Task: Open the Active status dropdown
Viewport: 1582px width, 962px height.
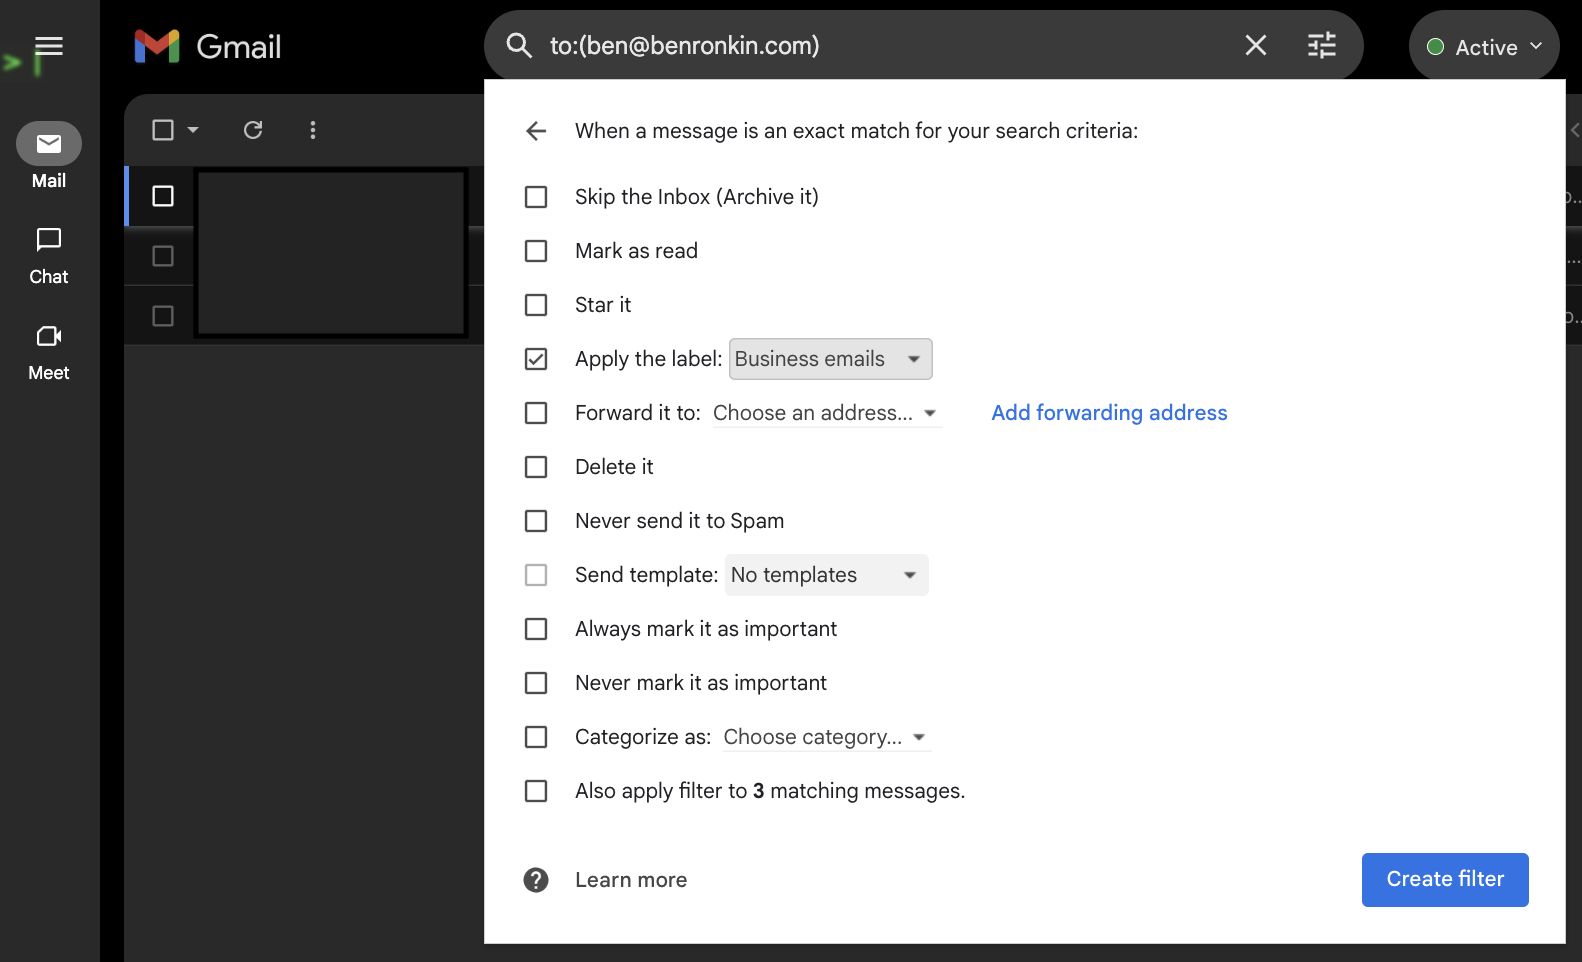Action: (x=1485, y=47)
